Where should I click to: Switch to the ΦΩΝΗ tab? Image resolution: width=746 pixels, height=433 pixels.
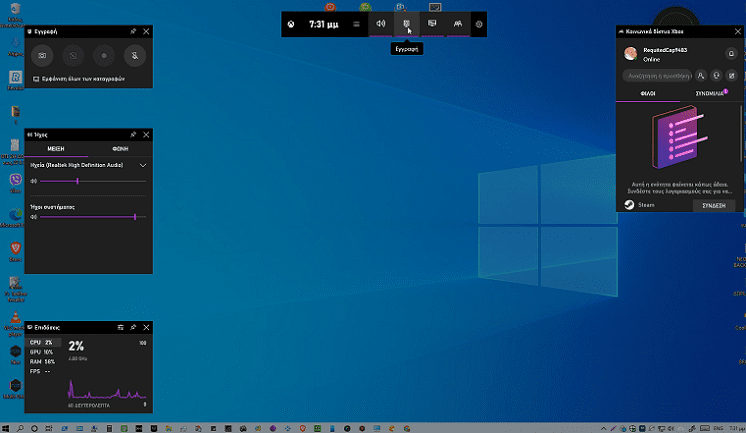coord(120,149)
